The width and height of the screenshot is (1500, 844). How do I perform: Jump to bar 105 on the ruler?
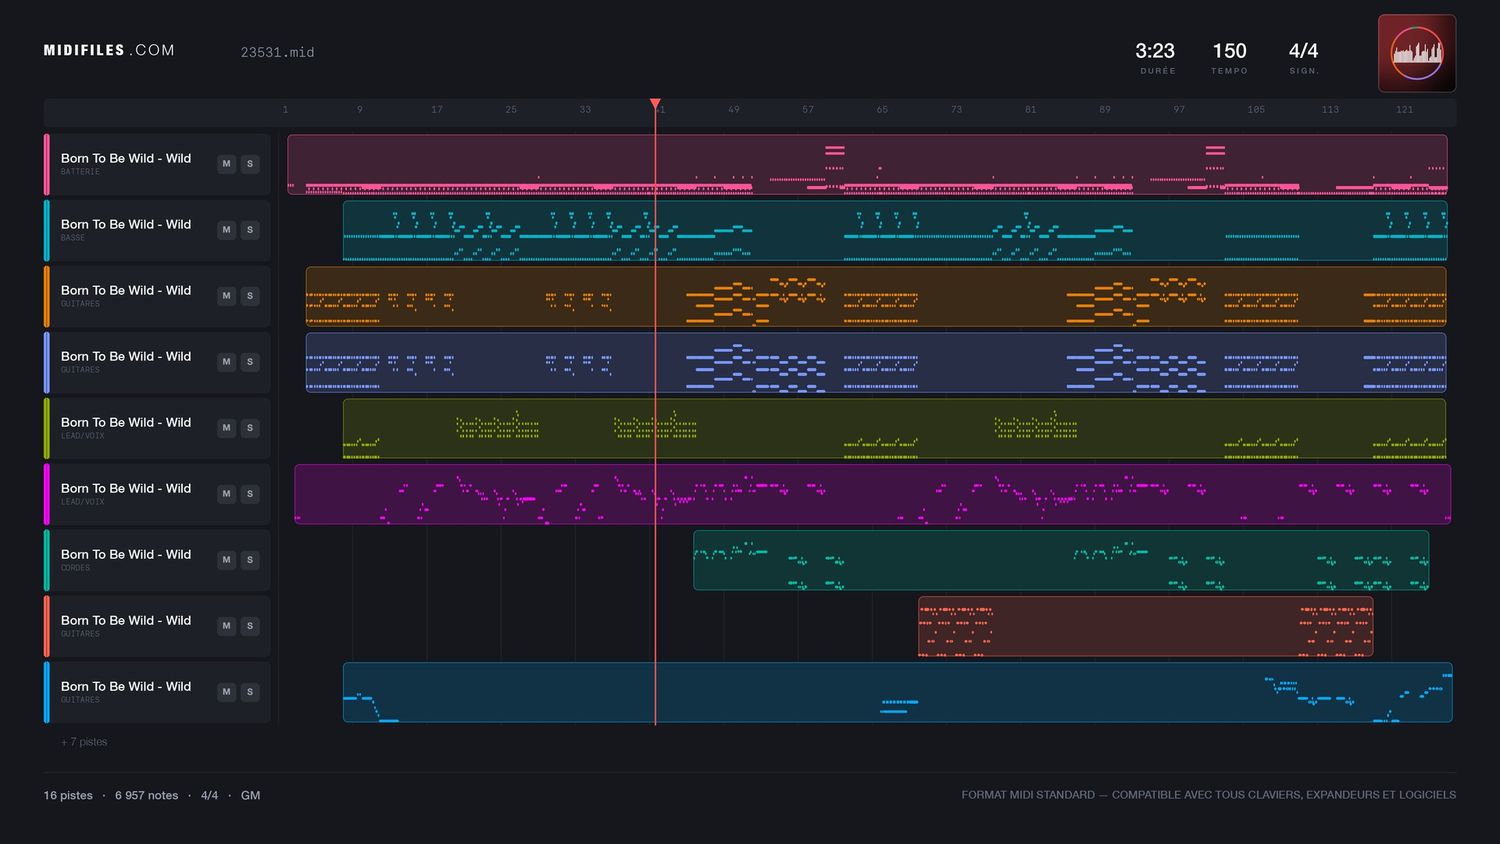(1256, 110)
